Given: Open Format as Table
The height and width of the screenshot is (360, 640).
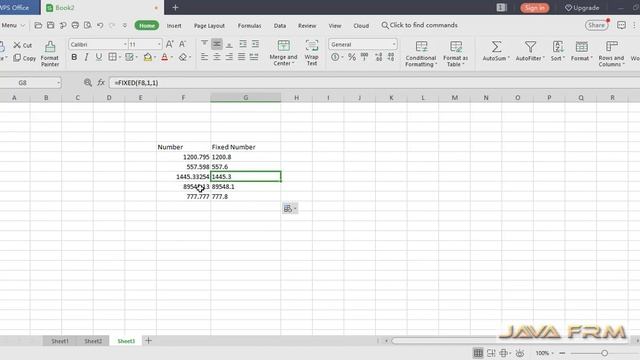Looking at the screenshot, I should 456,53.
